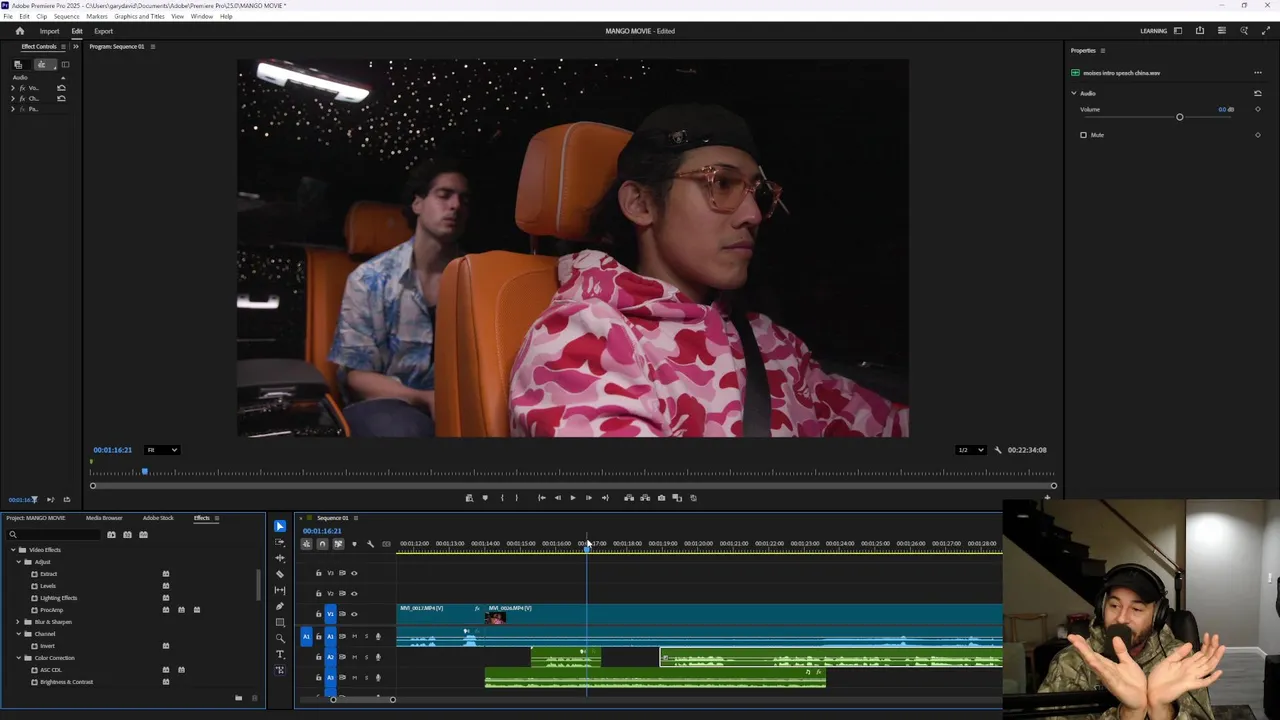Select the Pen tool
This screenshot has width=1280, height=720.
pos(280,606)
